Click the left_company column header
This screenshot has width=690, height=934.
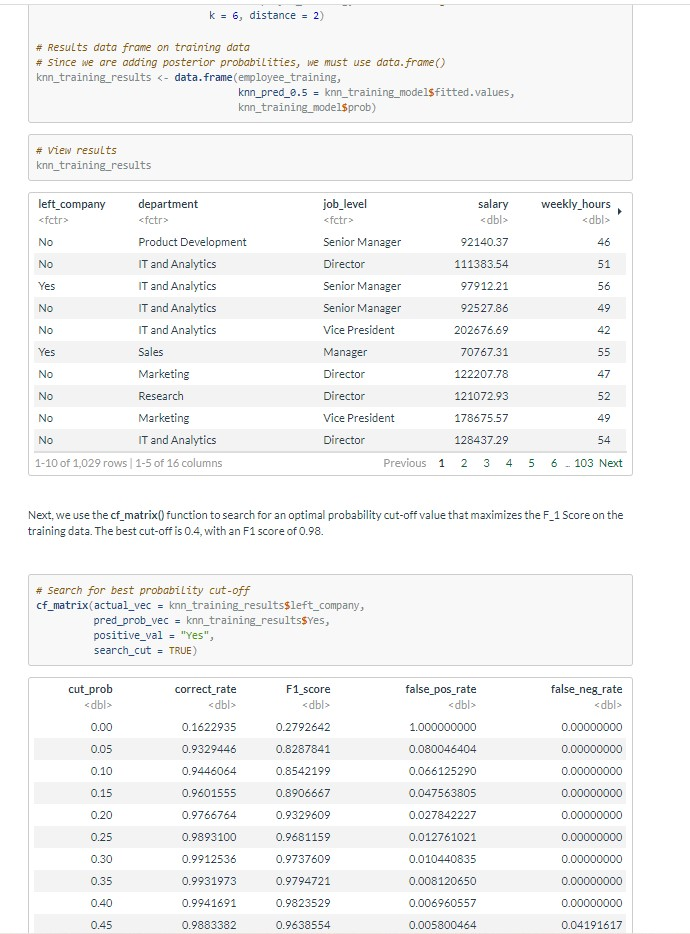tap(72, 204)
